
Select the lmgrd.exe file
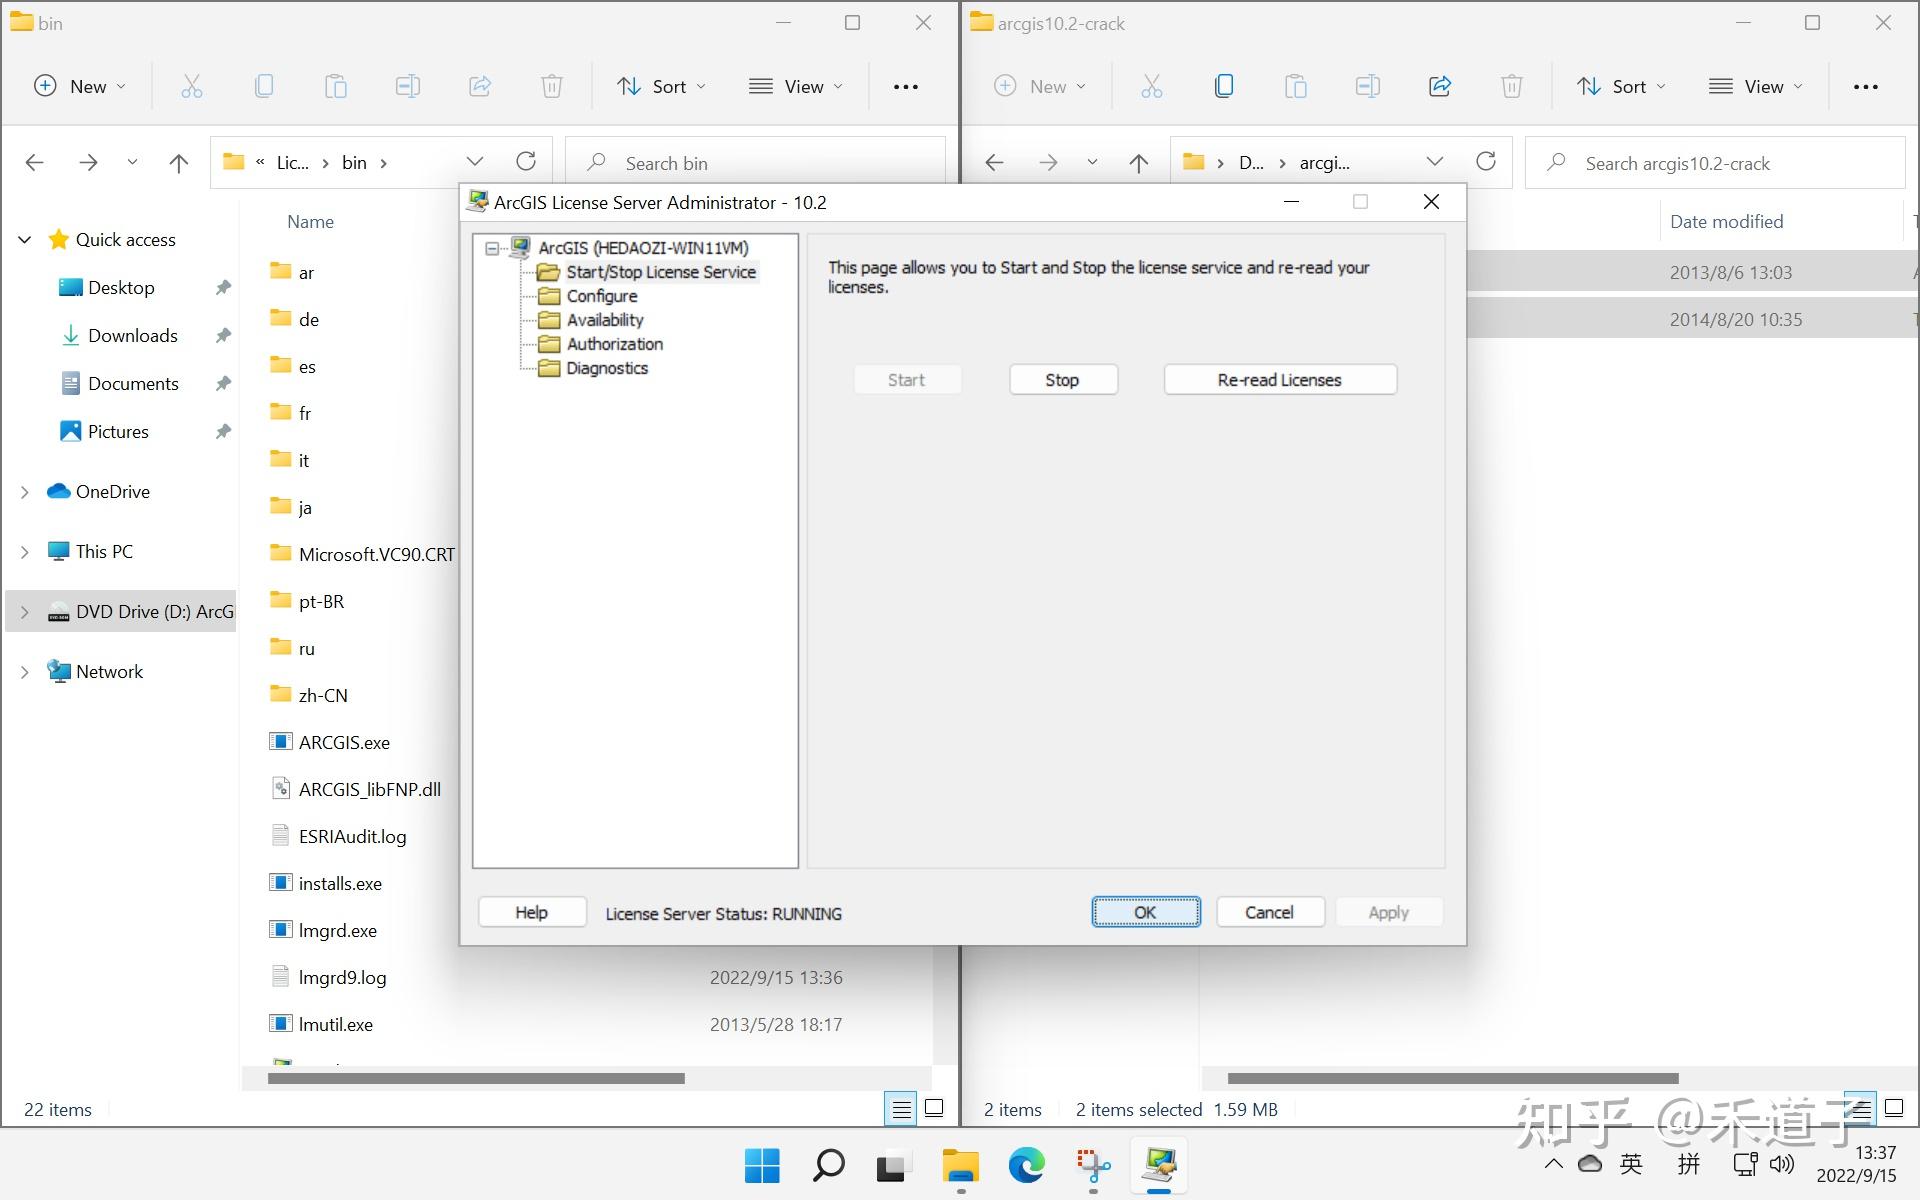338,930
